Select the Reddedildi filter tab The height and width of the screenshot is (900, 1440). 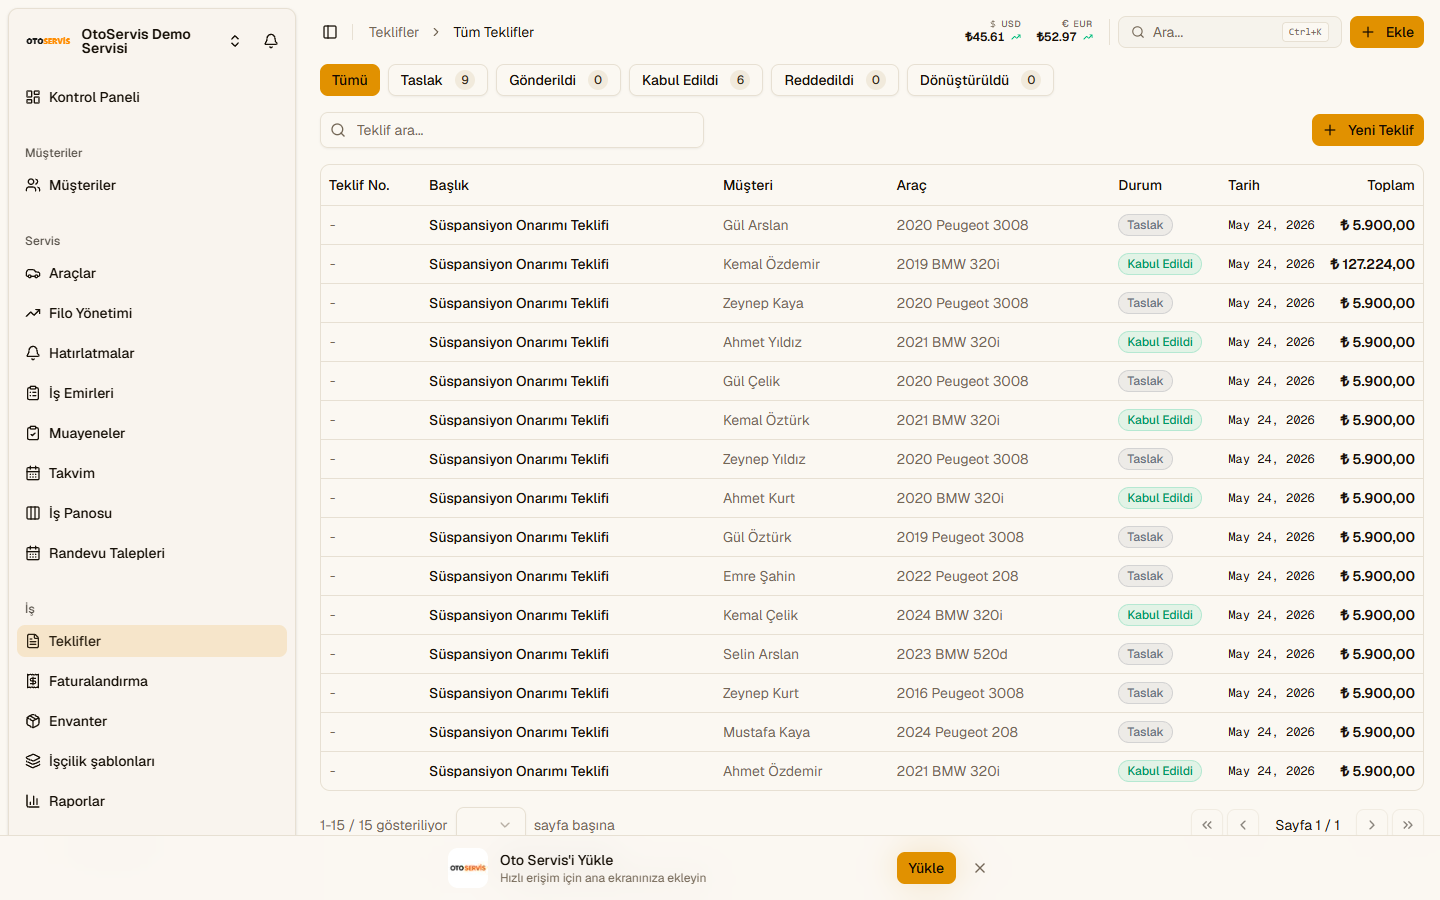[835, 80]
